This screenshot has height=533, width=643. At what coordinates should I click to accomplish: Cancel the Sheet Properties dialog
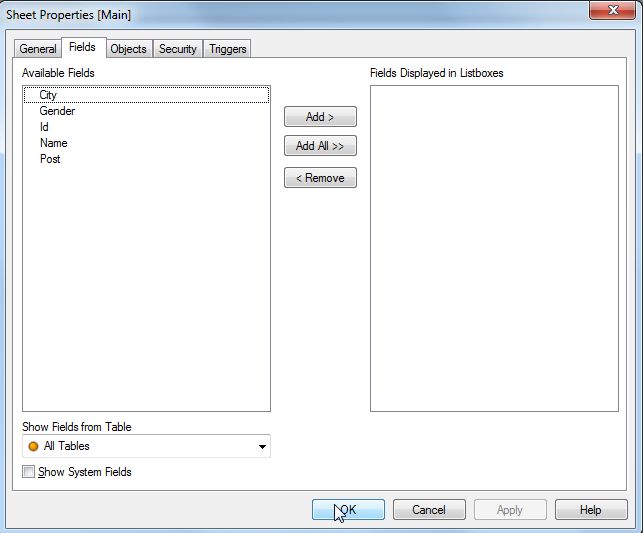pyautogui.click(x=429, y=510)
